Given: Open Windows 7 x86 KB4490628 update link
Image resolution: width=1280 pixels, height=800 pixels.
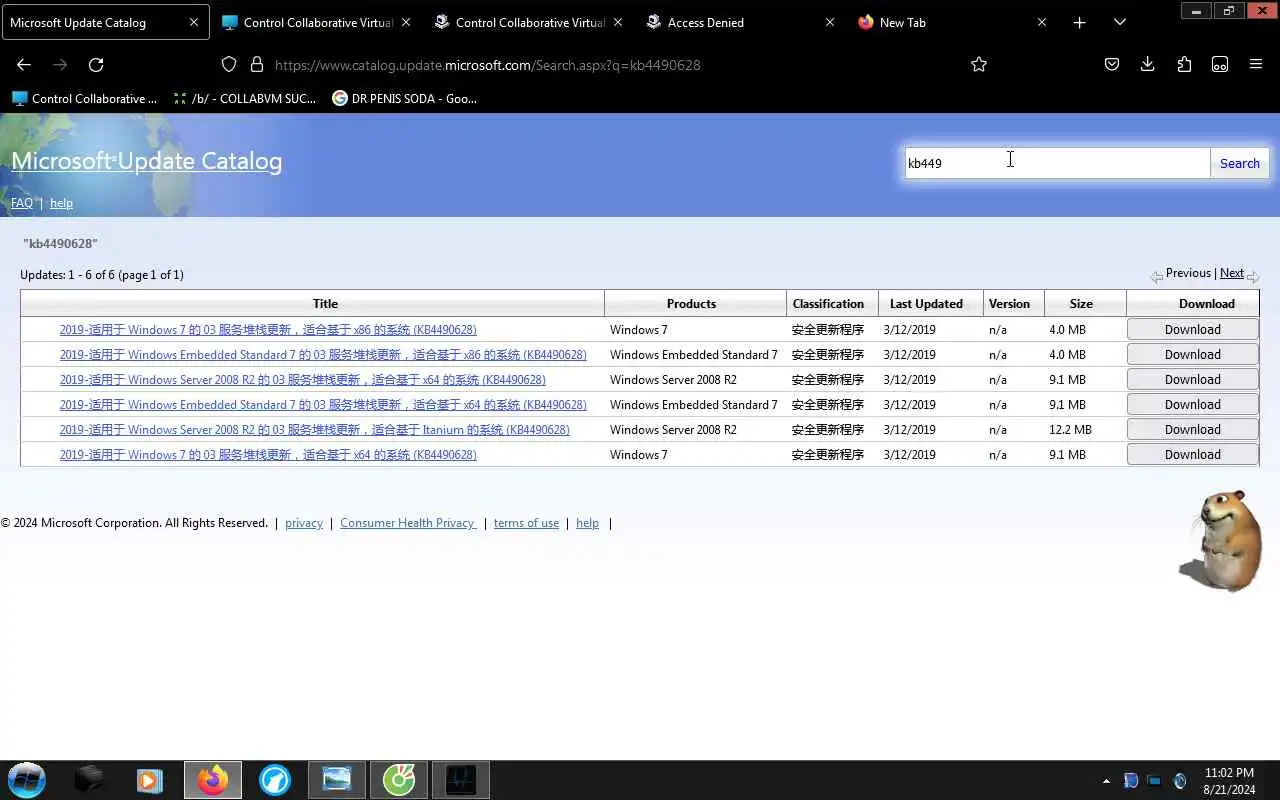Looking at the screenshot, I should point(268,330).
